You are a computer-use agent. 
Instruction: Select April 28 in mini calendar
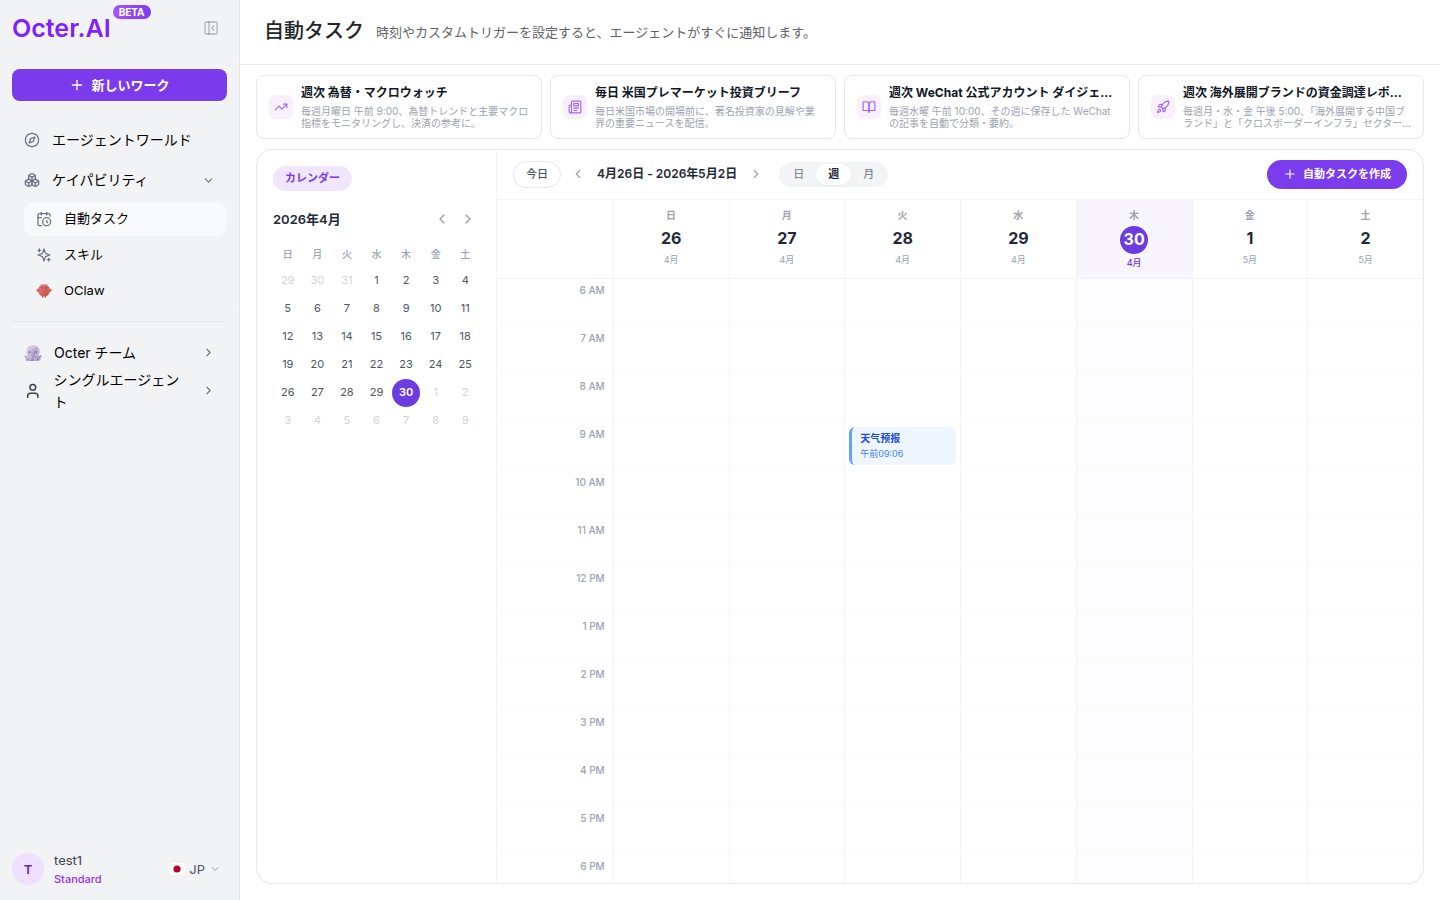click(x=347, y=392)
